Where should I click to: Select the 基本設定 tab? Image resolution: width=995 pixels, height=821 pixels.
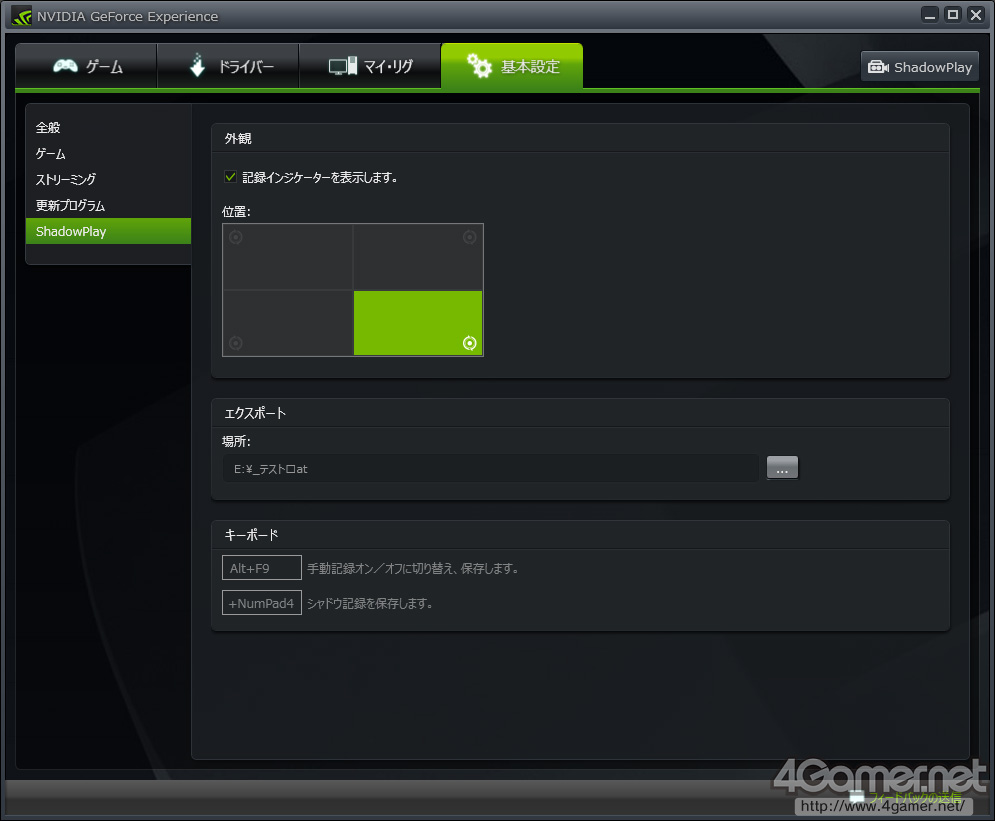(512, 66)
